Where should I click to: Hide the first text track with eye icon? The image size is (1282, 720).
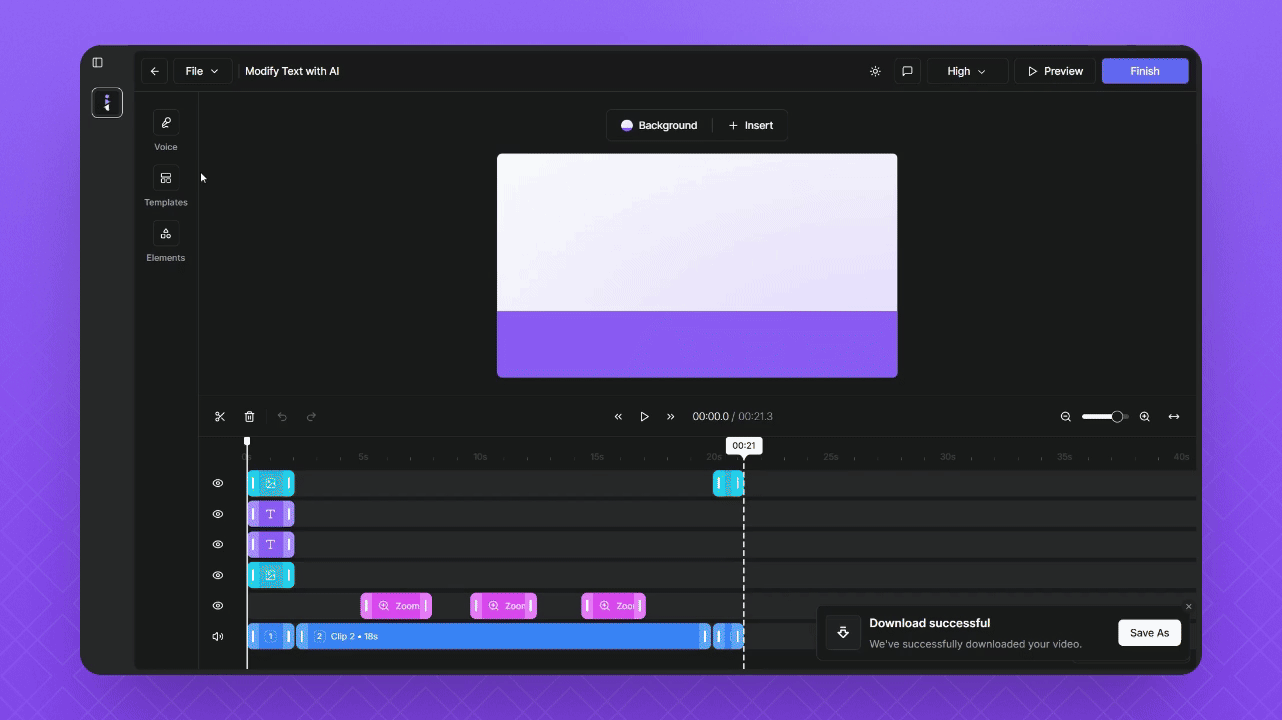218,514
